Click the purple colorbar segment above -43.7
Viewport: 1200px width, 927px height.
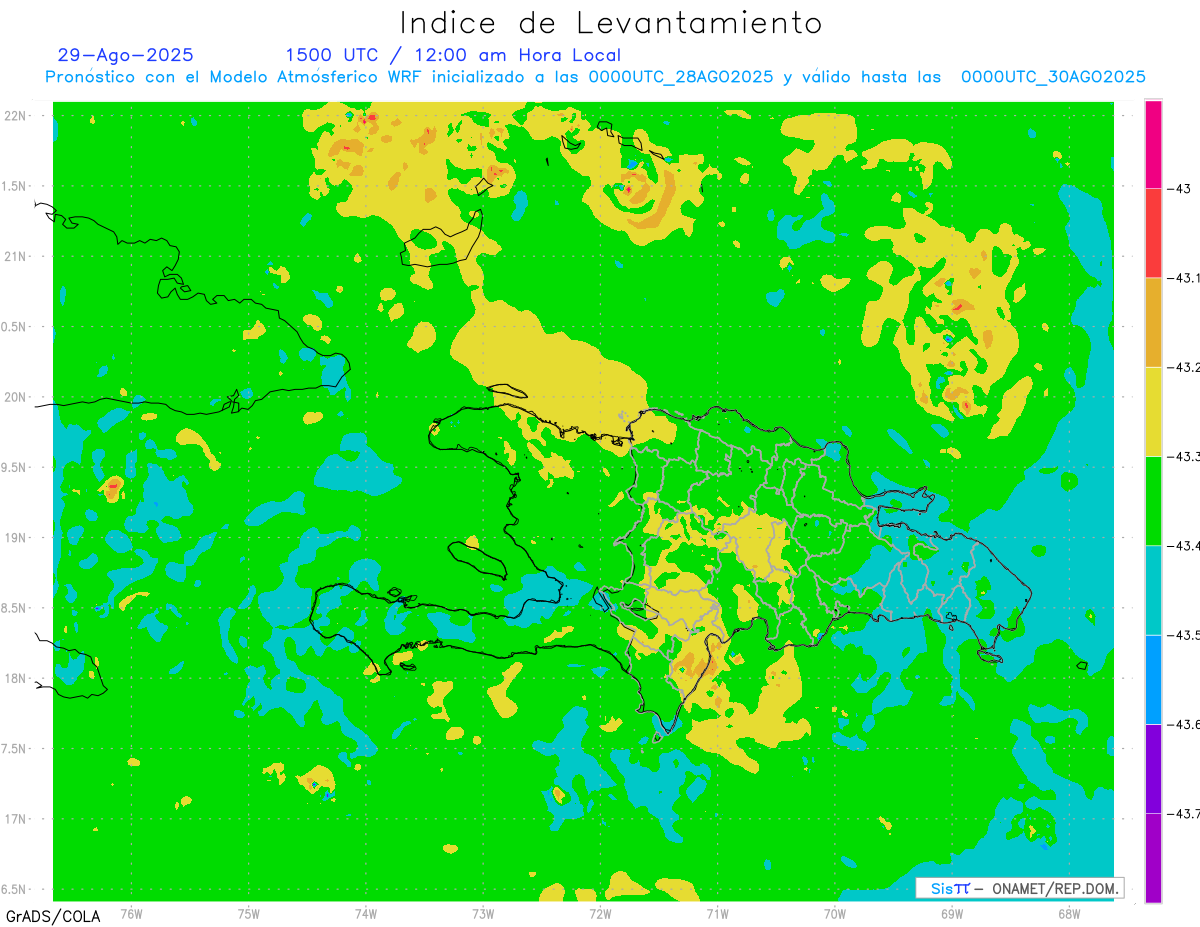pos(1153,768)
